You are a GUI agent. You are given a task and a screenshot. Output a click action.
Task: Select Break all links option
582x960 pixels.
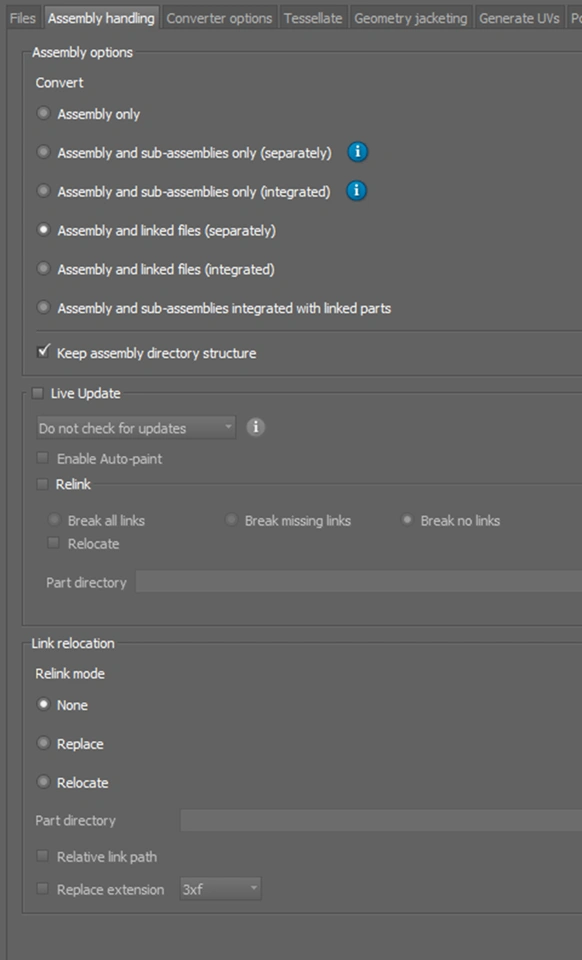pyautogui.click(x=54, y=520)
